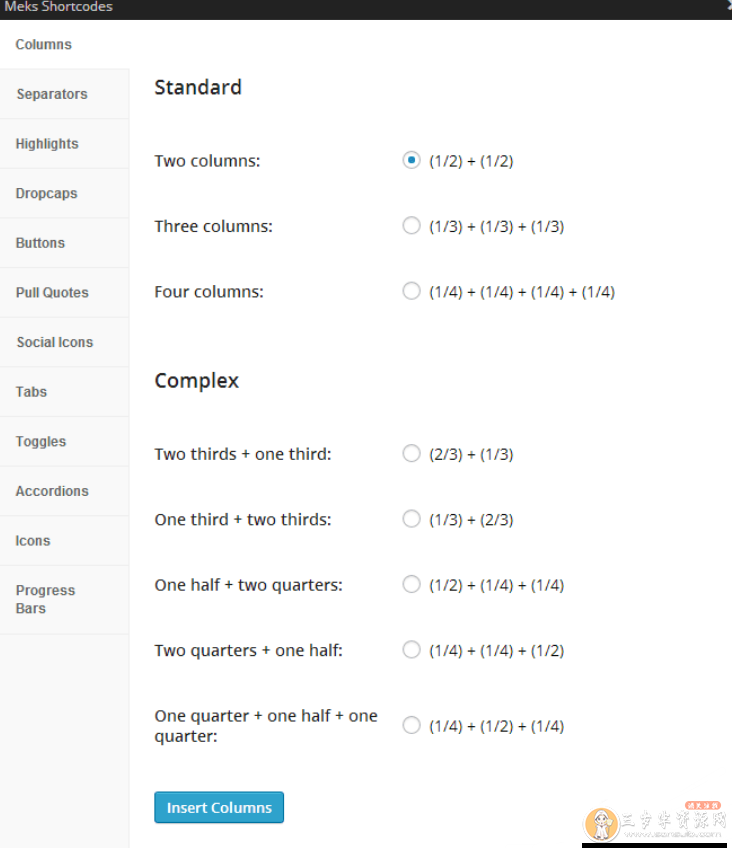Go to the Accordions tab

click(x=52, y=491)
